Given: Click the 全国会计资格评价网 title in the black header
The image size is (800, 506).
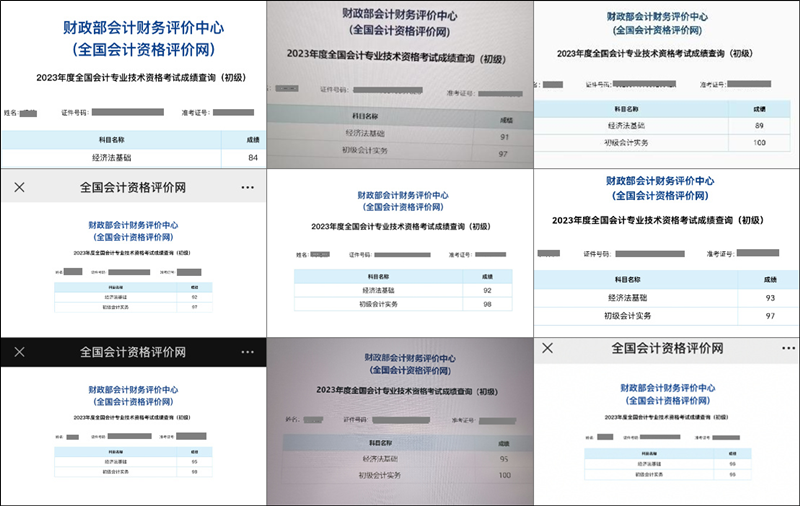Looking at the screenshot, I should [133, 352].
